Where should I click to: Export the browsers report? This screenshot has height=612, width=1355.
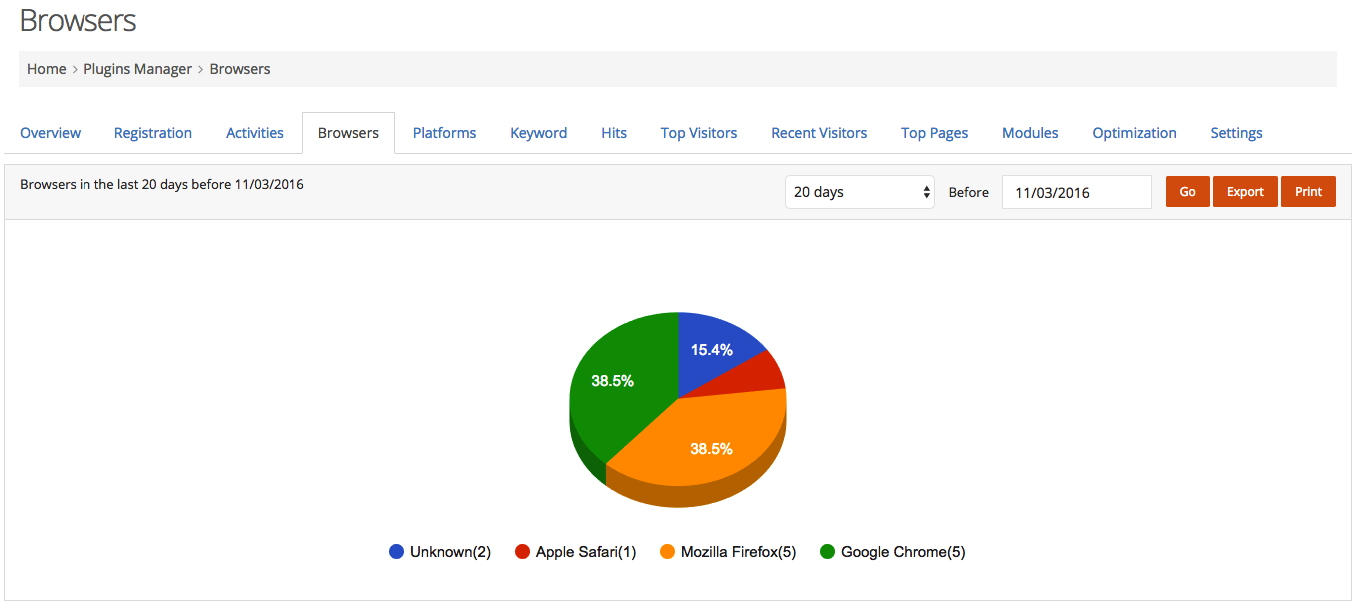(1245, 192)
